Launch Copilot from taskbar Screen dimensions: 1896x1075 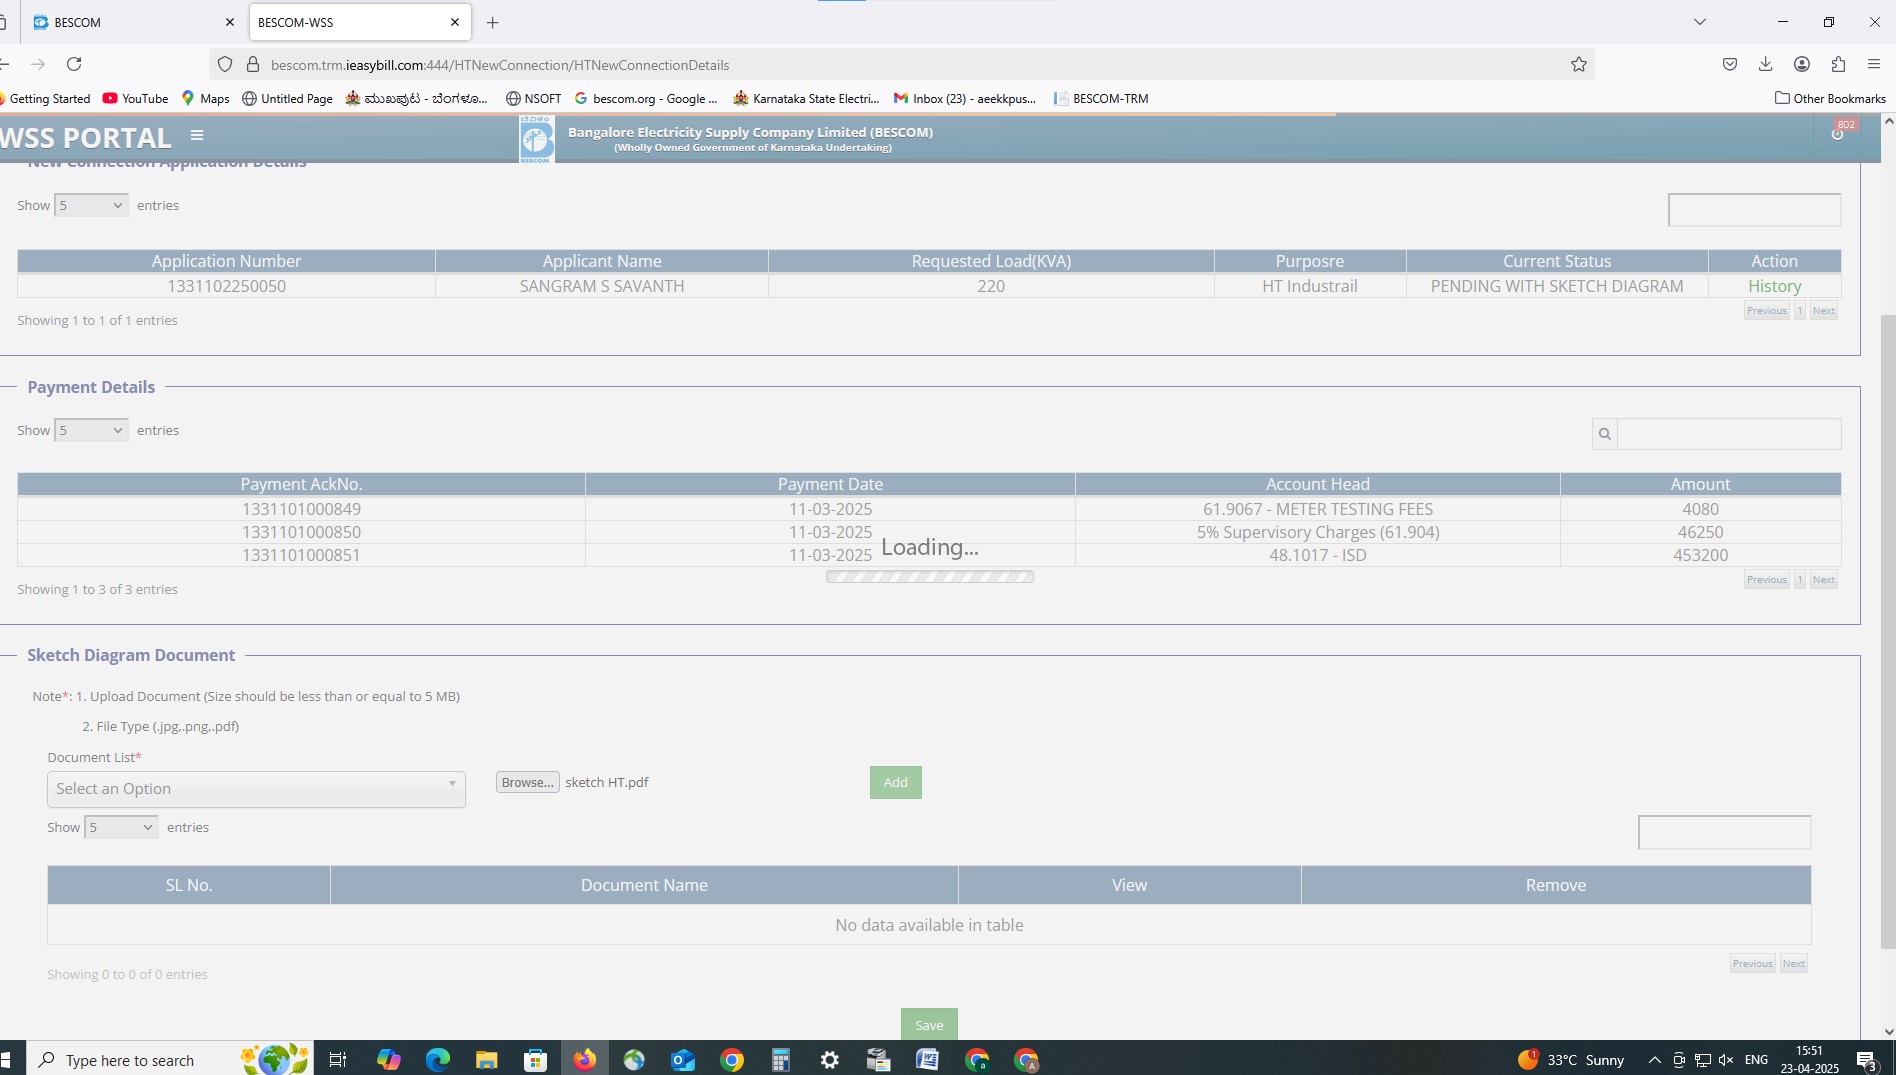[388, 1059]
